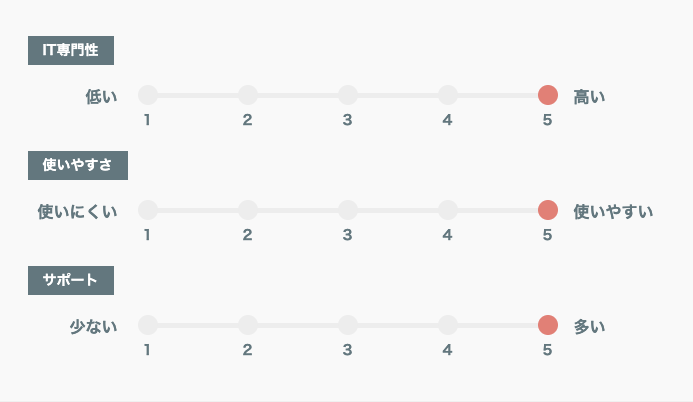Click the 使いやすい label text

point(613,212)
